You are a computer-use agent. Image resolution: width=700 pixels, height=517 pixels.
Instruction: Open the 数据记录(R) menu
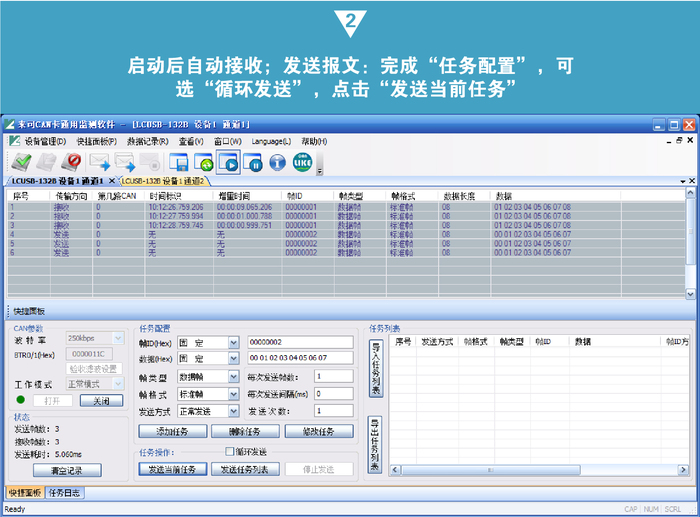pos(148,142)
